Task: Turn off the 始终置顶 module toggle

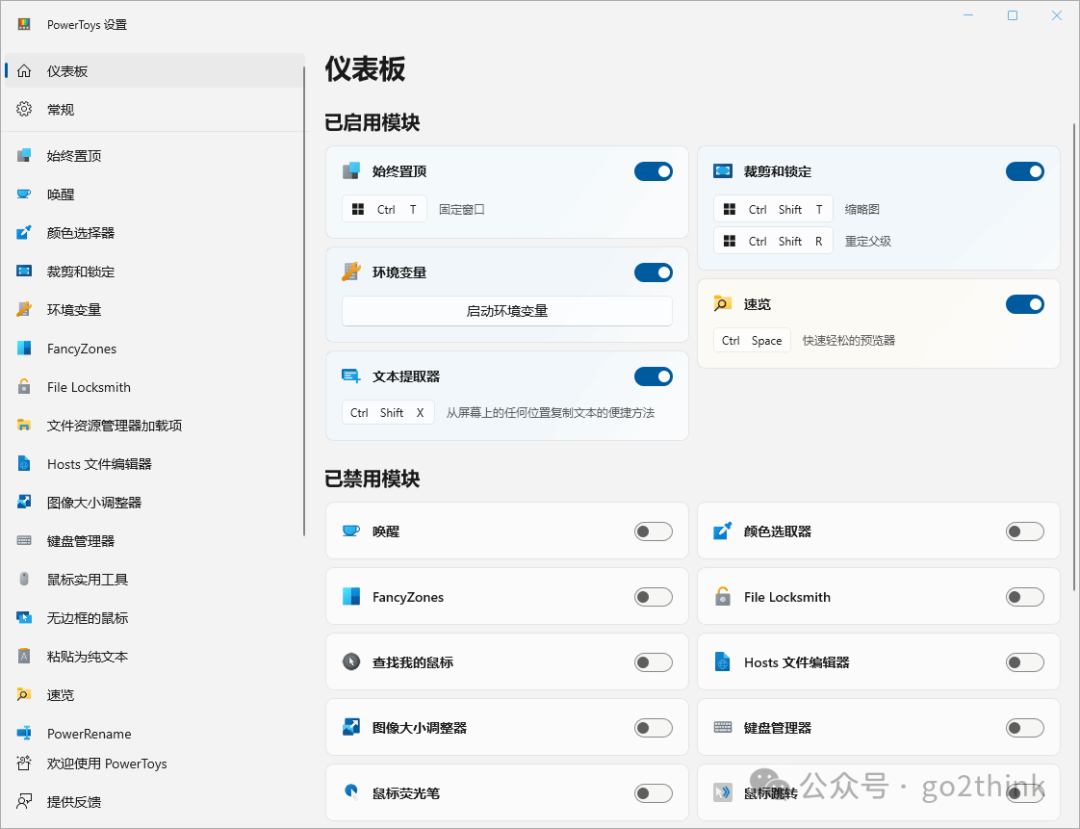Action: (653, 171)
